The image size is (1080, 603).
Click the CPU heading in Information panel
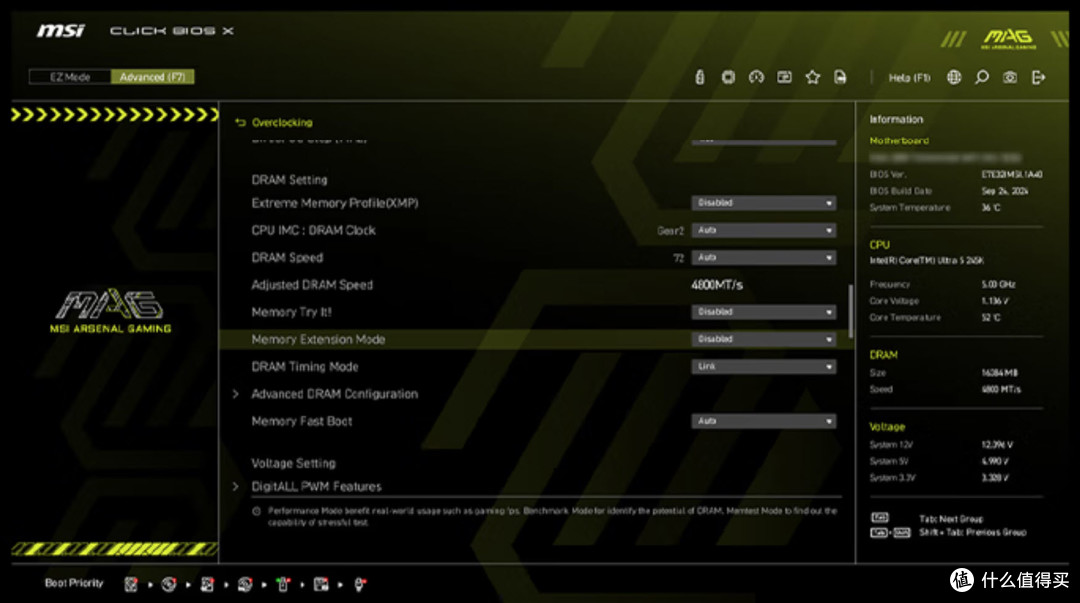[x=880, y=245]
